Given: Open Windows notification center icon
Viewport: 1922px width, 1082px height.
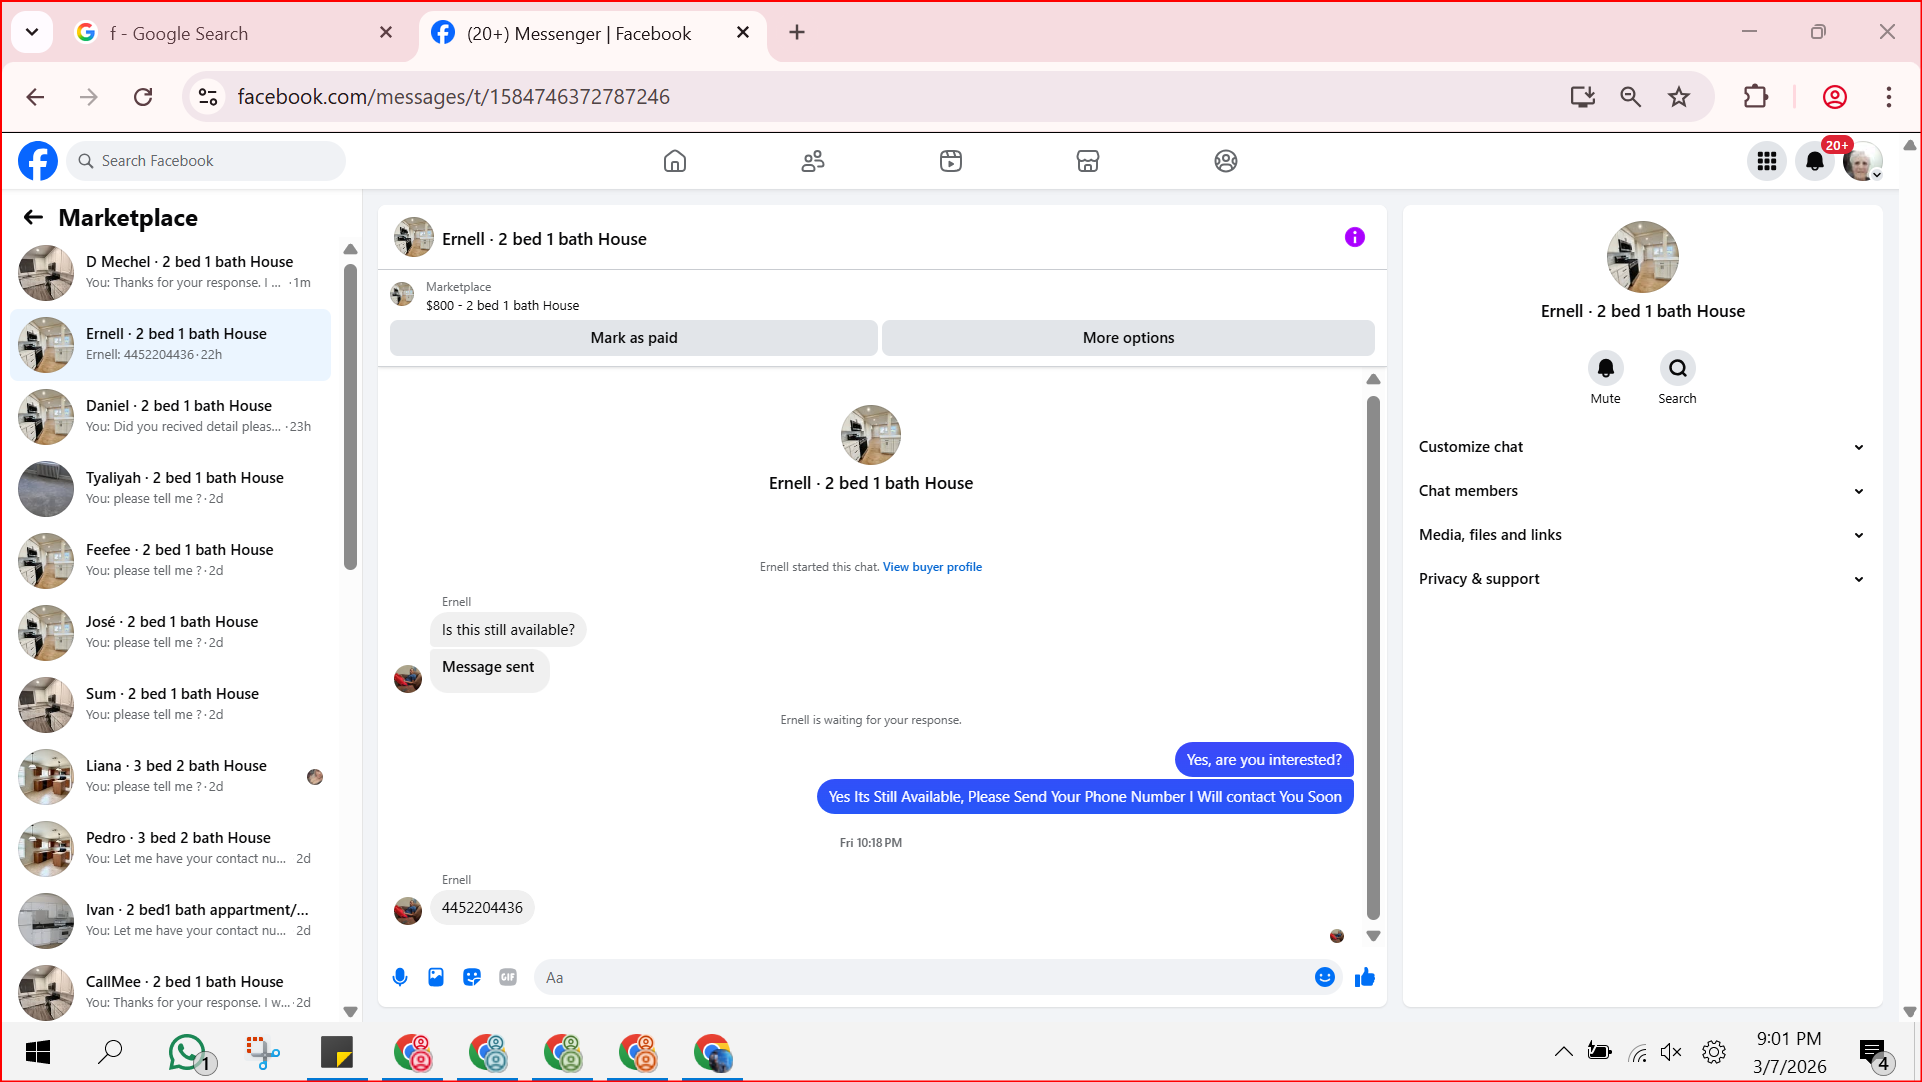Looking at the screenshot, I should pyautogui.click(x=1873, y=1053).
